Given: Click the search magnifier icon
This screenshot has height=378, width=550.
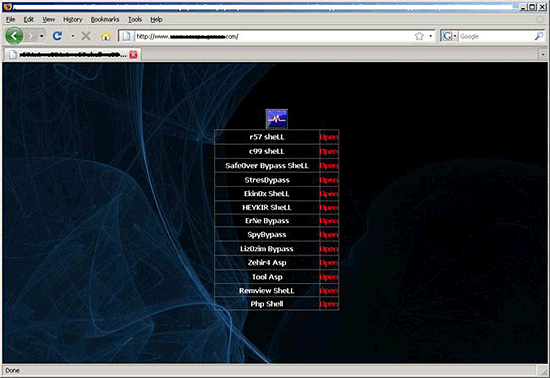Looking at the screenshot, I should [x=539, y=36].
